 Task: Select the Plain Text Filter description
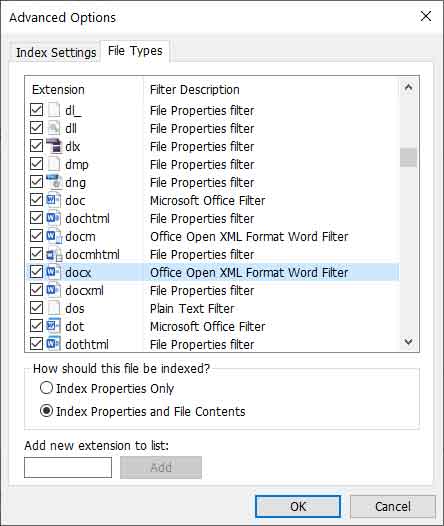pyautogui.click(x=192, y=308)
